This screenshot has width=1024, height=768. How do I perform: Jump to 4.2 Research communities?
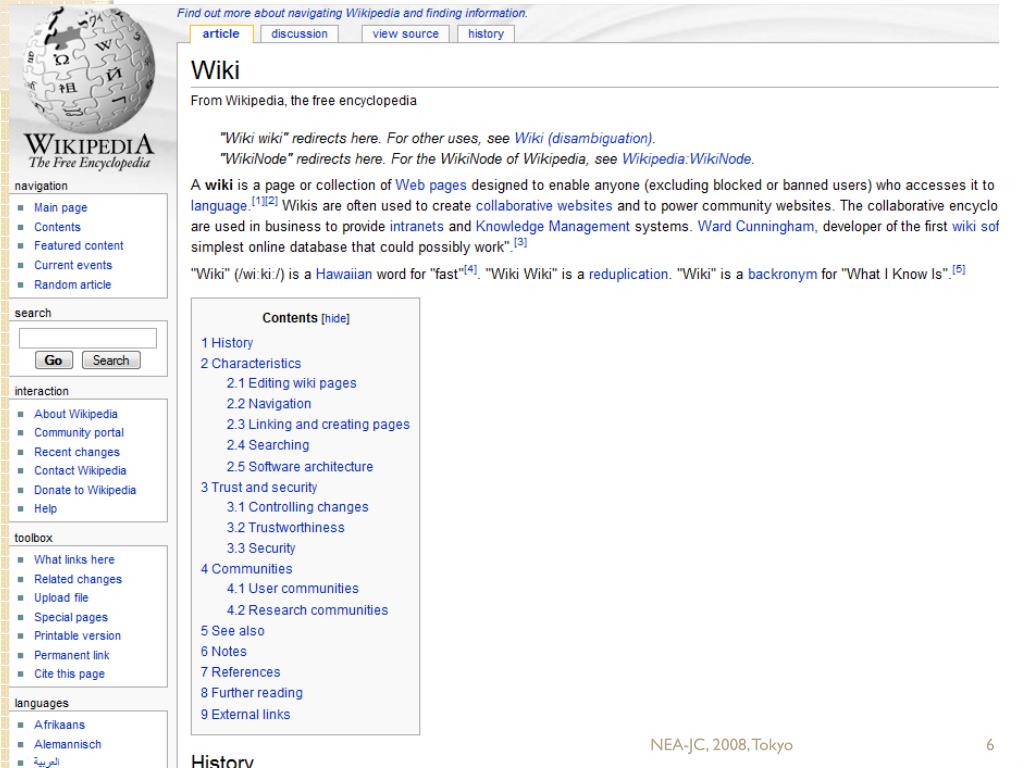pyautogui.click(x=307, y=611)
